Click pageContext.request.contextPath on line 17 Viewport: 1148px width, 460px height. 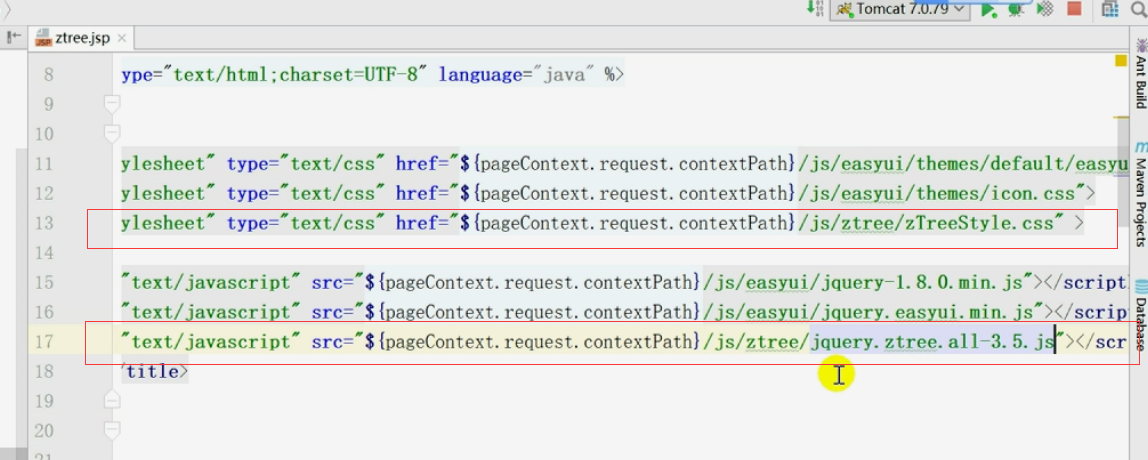[538, 341]
